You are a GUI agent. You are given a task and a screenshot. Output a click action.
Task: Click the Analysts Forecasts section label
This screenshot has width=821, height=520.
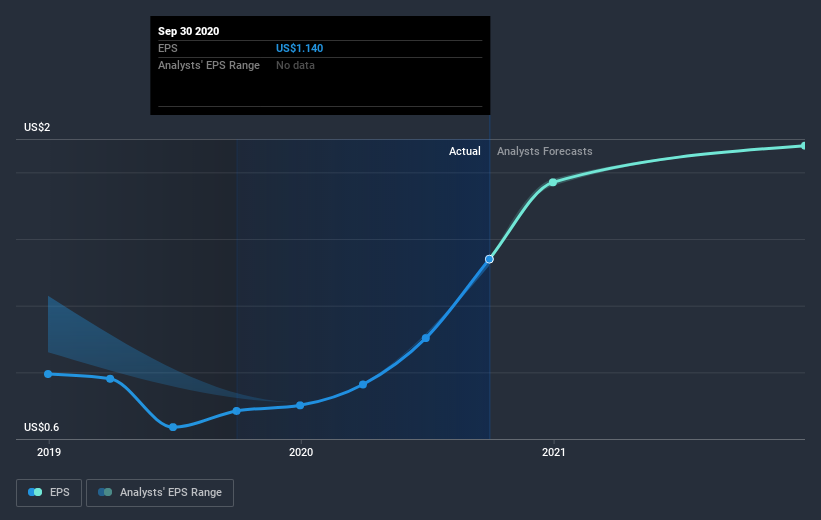[x=545, y=151]
